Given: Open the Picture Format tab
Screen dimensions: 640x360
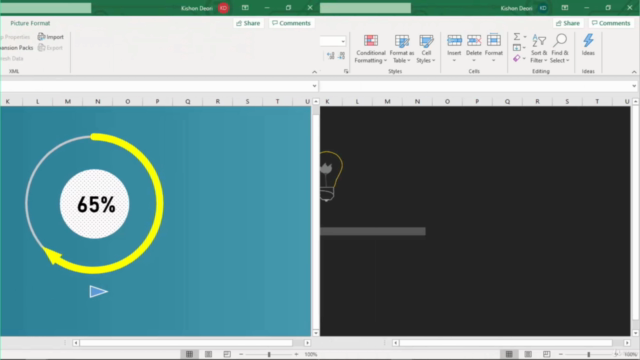Looking at the screenshot, I should [x=30, y=23].
